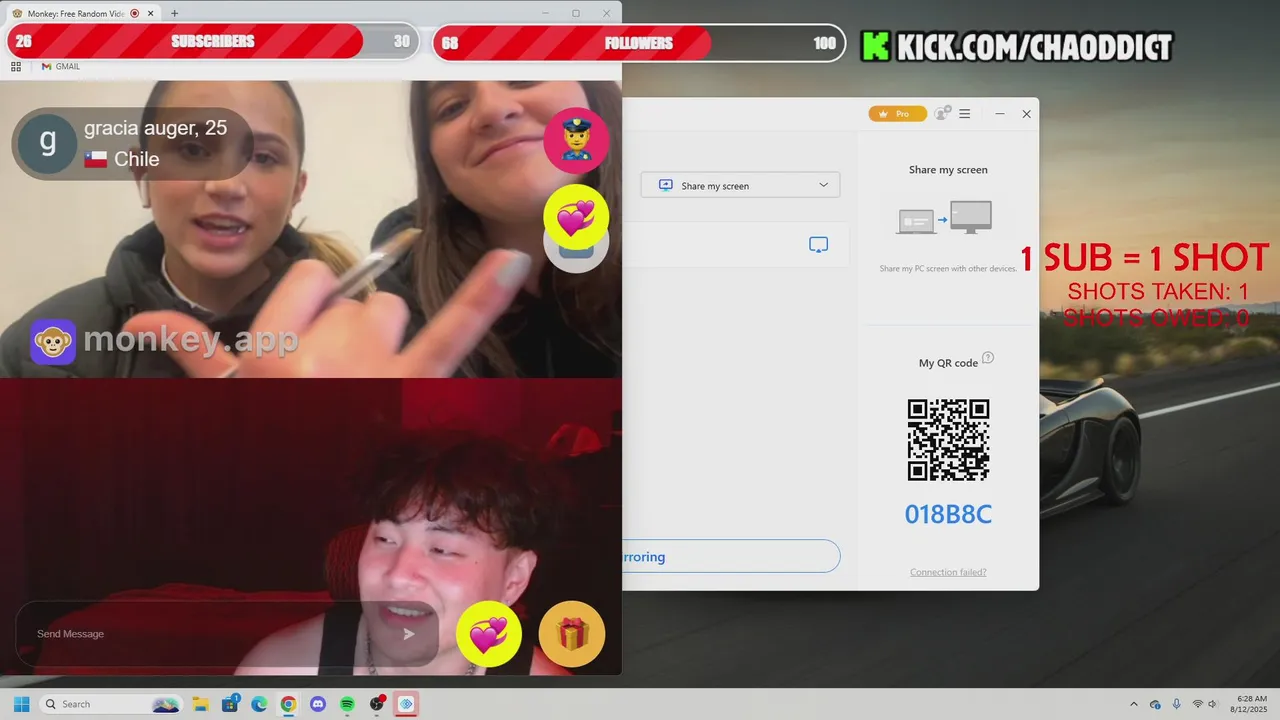This screenshot has width=1280, height=720.
Task: Open the hamburger menu in mirroring app
Action: (x=965, y=114)
